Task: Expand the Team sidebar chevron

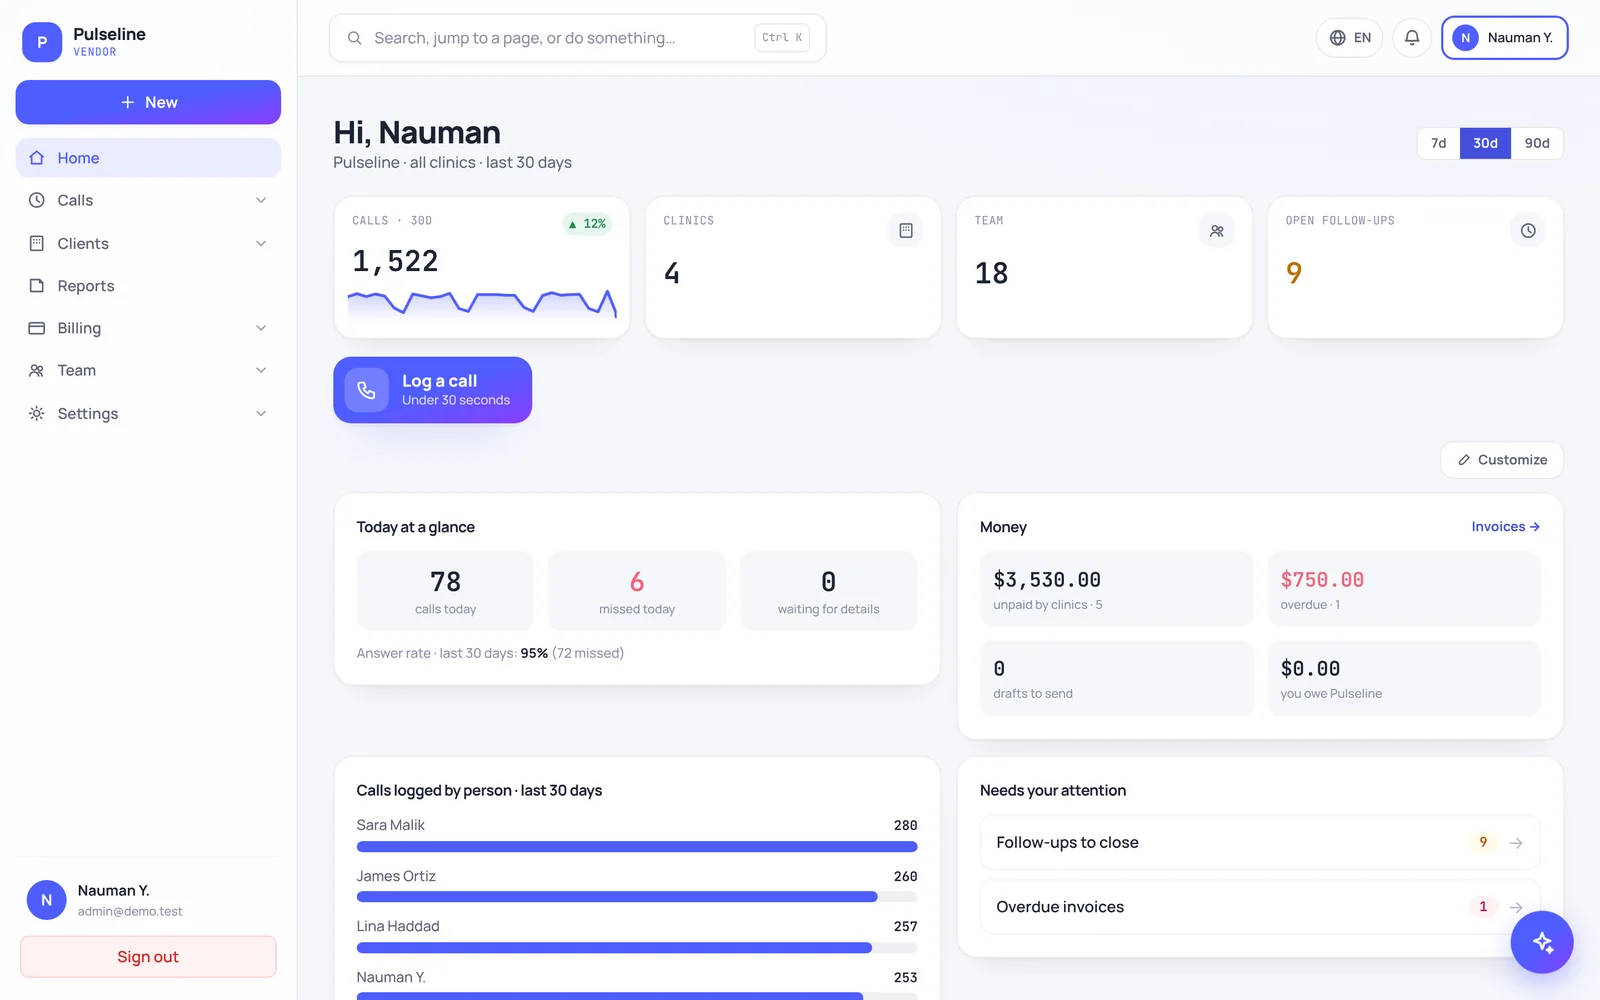Action: (x=261, y=370)
